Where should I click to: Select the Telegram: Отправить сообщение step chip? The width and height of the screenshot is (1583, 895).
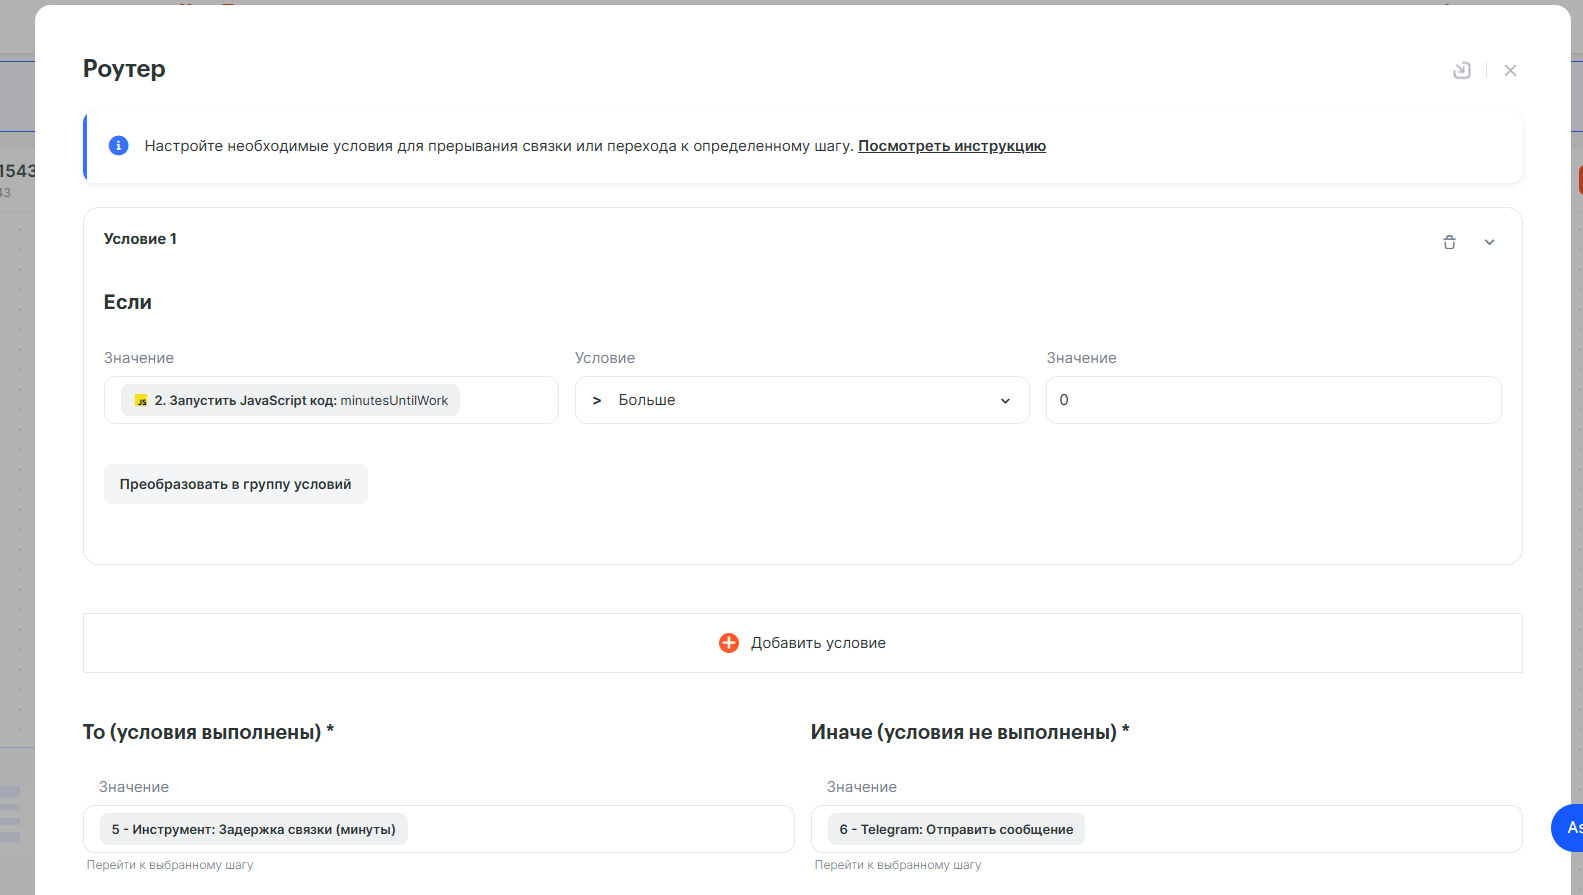956,829
